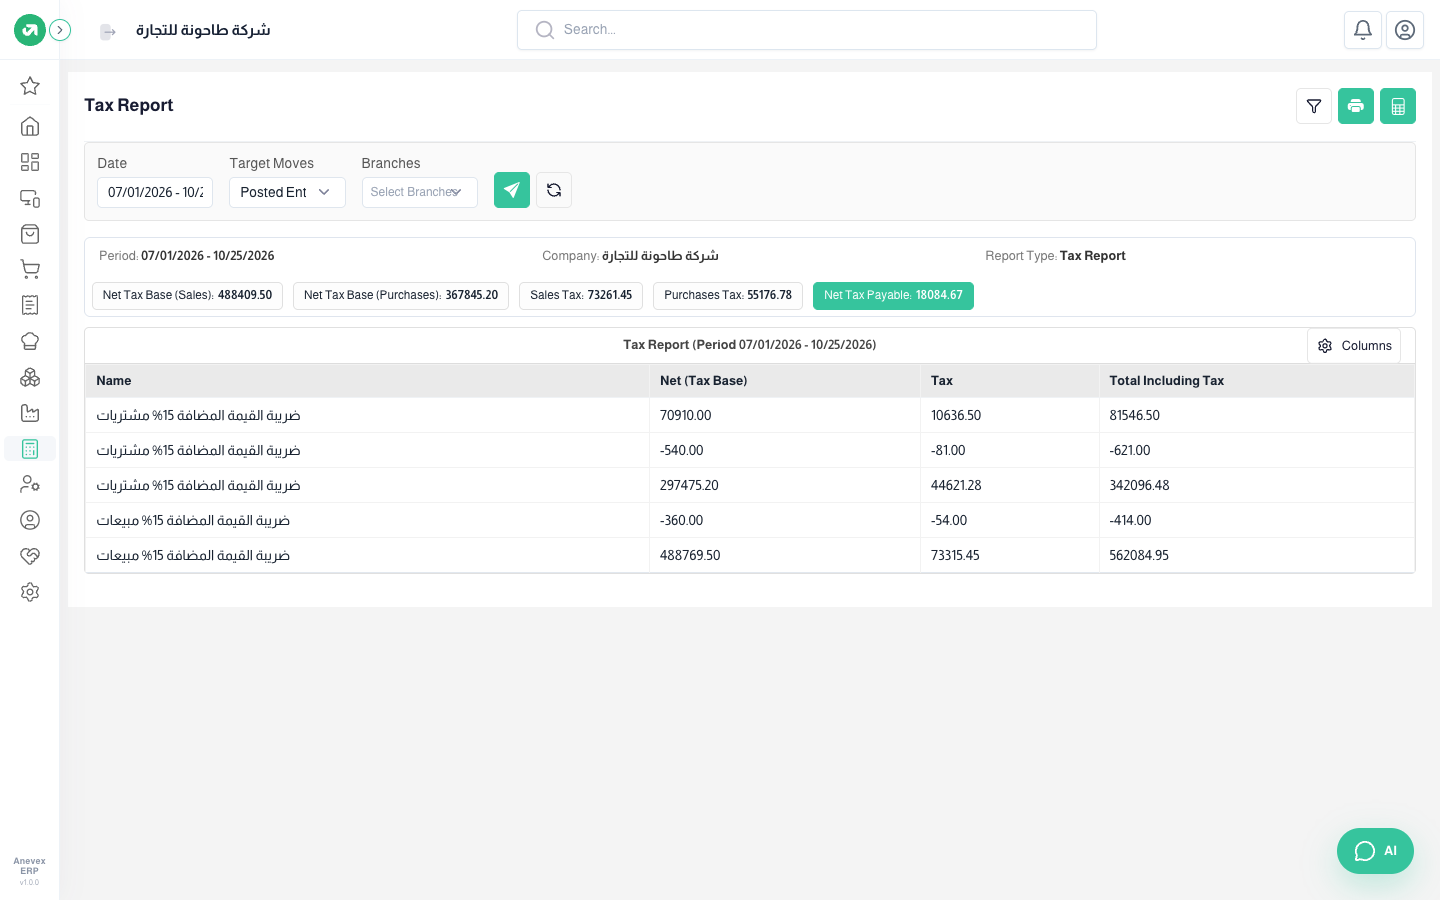Submit filters with the paper plane button
Image resolution: width=1440 pixels, height=900 pixels.
coord(512,190)
